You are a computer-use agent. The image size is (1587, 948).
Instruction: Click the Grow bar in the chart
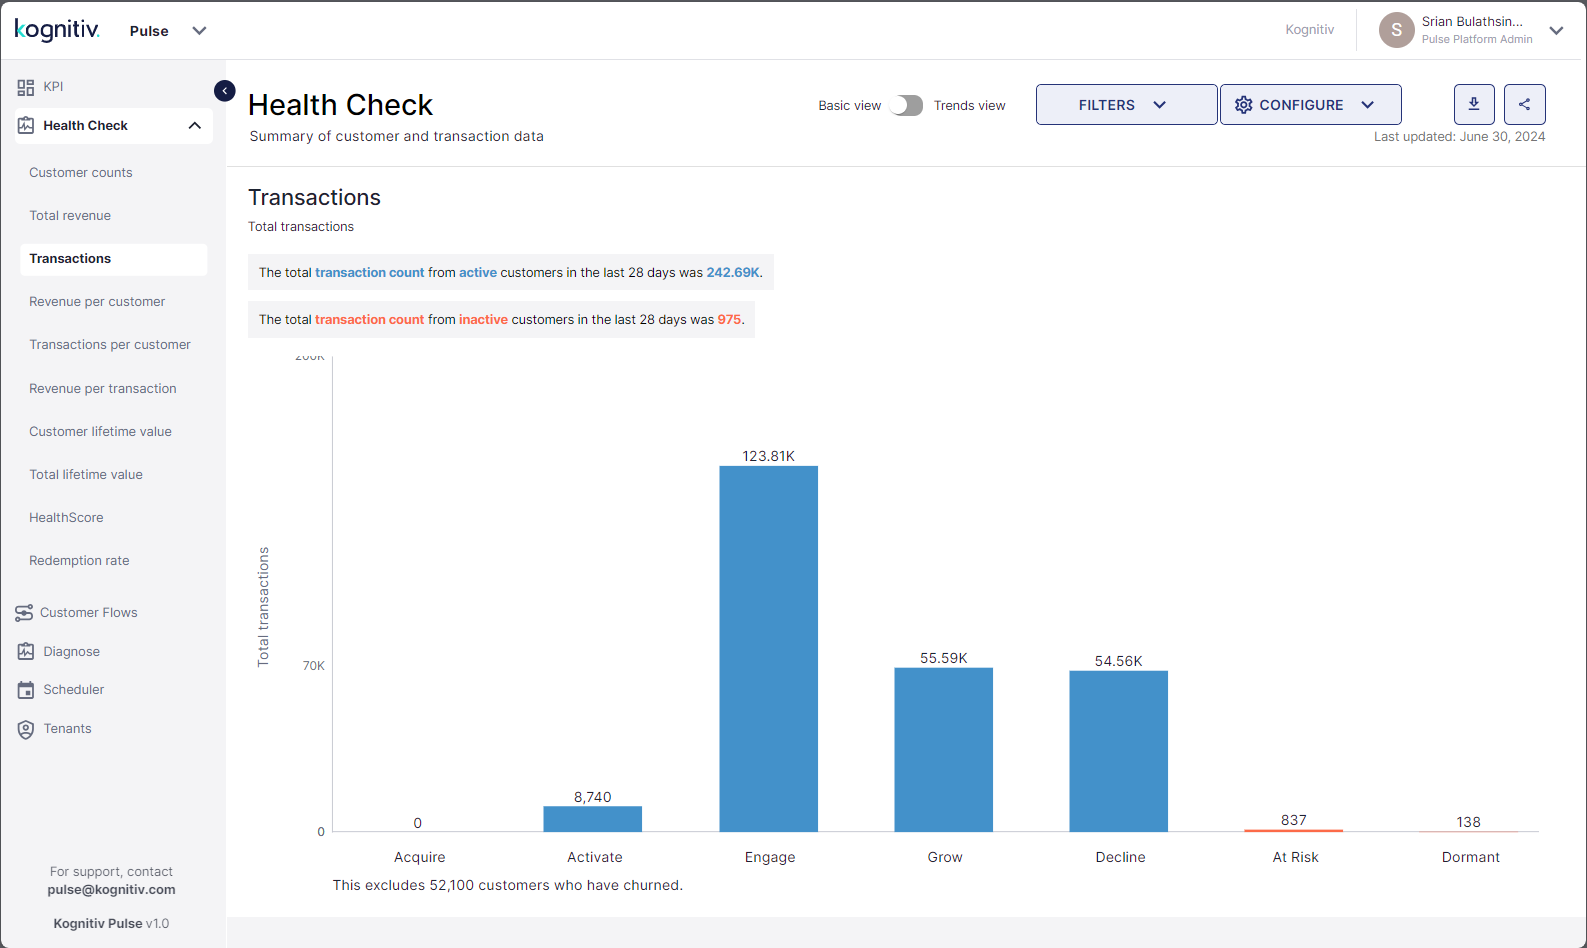pyautogui.click(x=944, y=750)
